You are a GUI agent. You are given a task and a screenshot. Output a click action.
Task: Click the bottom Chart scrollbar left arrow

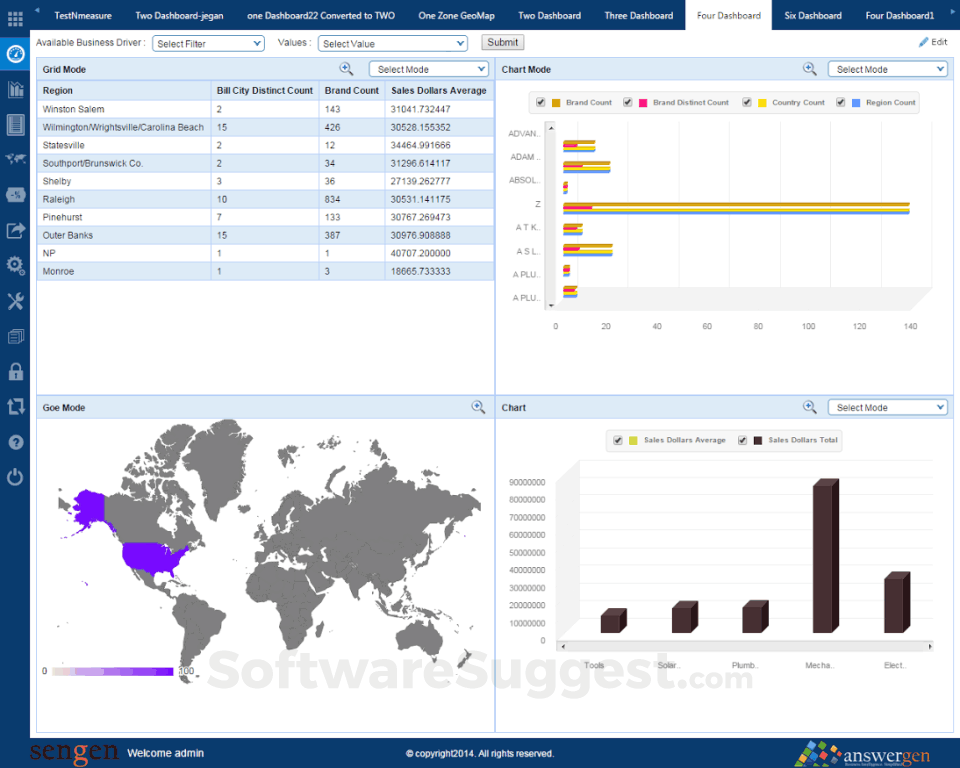point(563,646)
